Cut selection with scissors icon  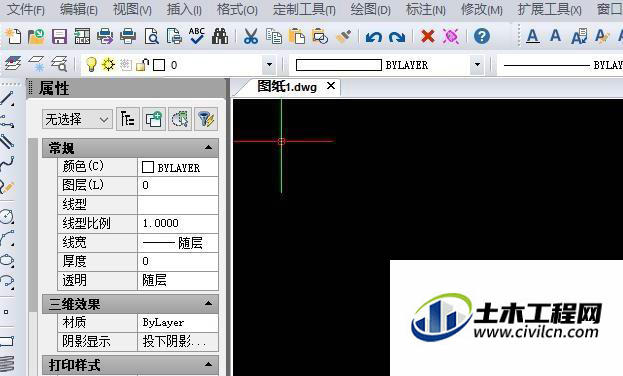(250, 36)
